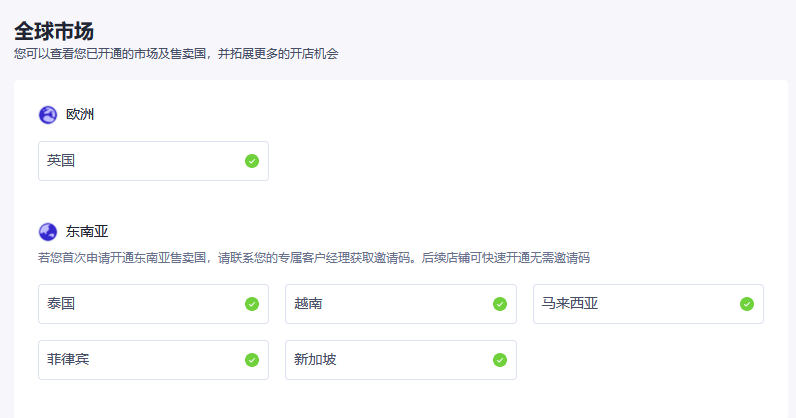Select the 泰国 market card

(153, 304)
